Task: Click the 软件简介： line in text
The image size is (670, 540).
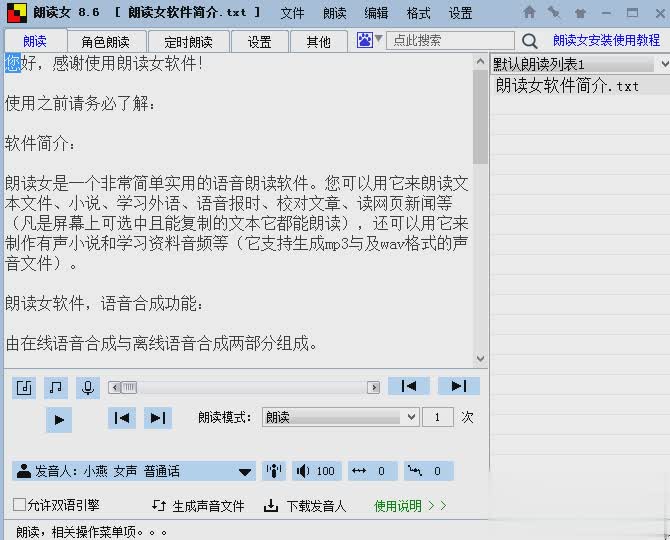Action: click(41, 144)
